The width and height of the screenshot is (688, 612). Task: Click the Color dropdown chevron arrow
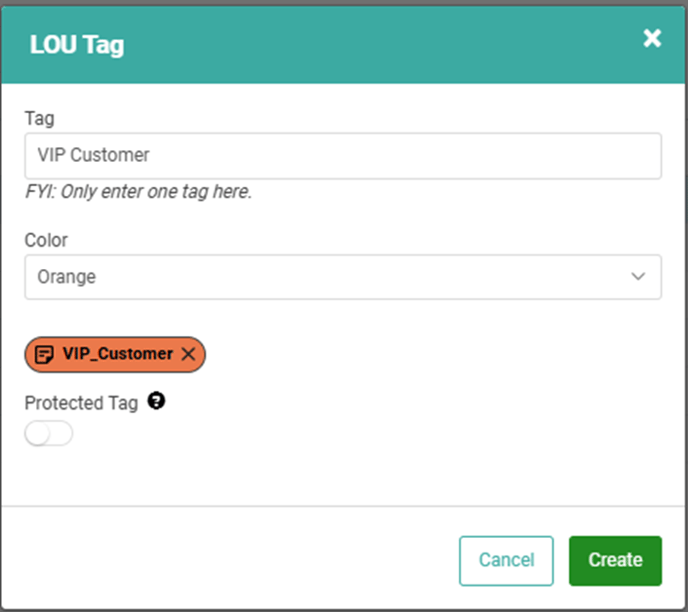tap(638, 276)
